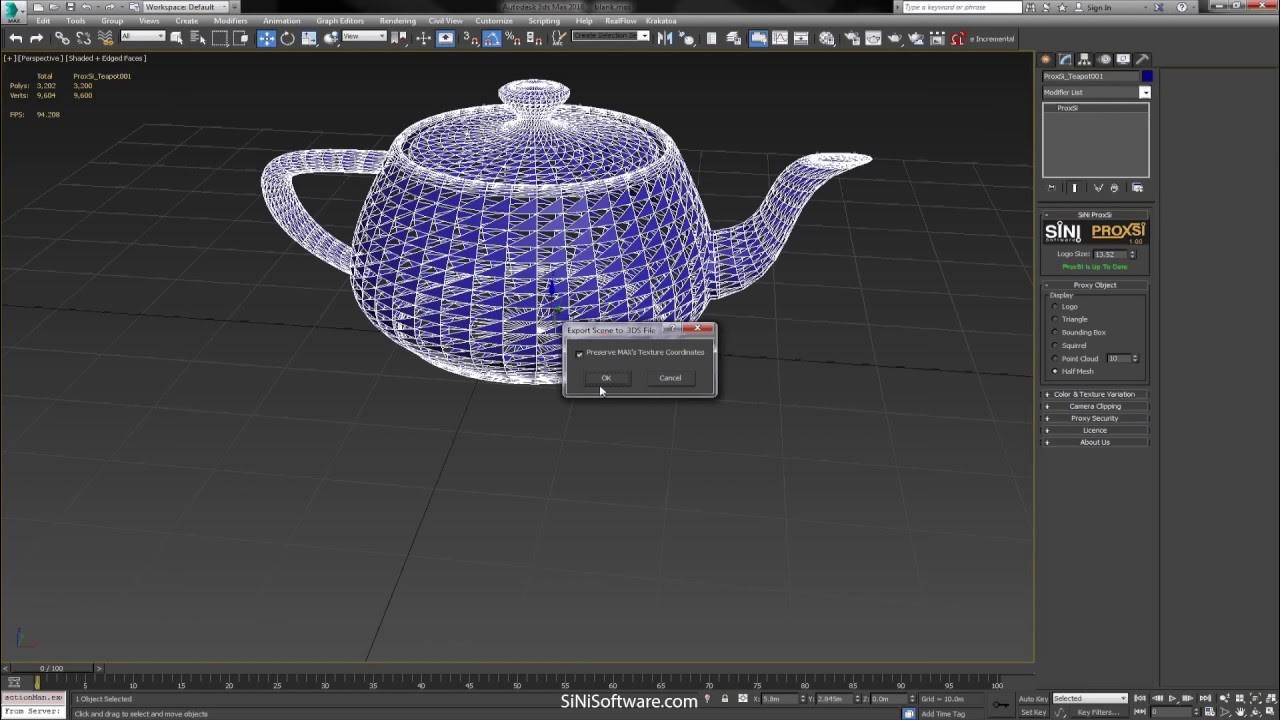Click OK in the Export Scene dialog
Viewport: 1280px width, 720px height.
(606, 378)
